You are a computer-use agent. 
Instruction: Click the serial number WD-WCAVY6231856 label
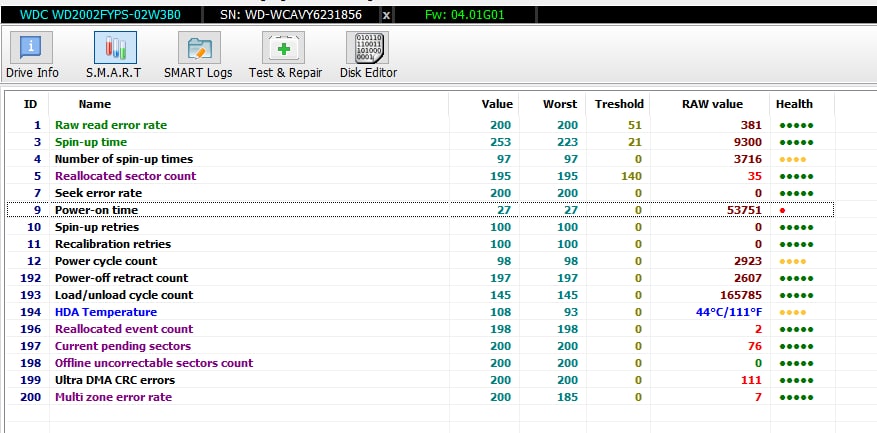(290, 15)
